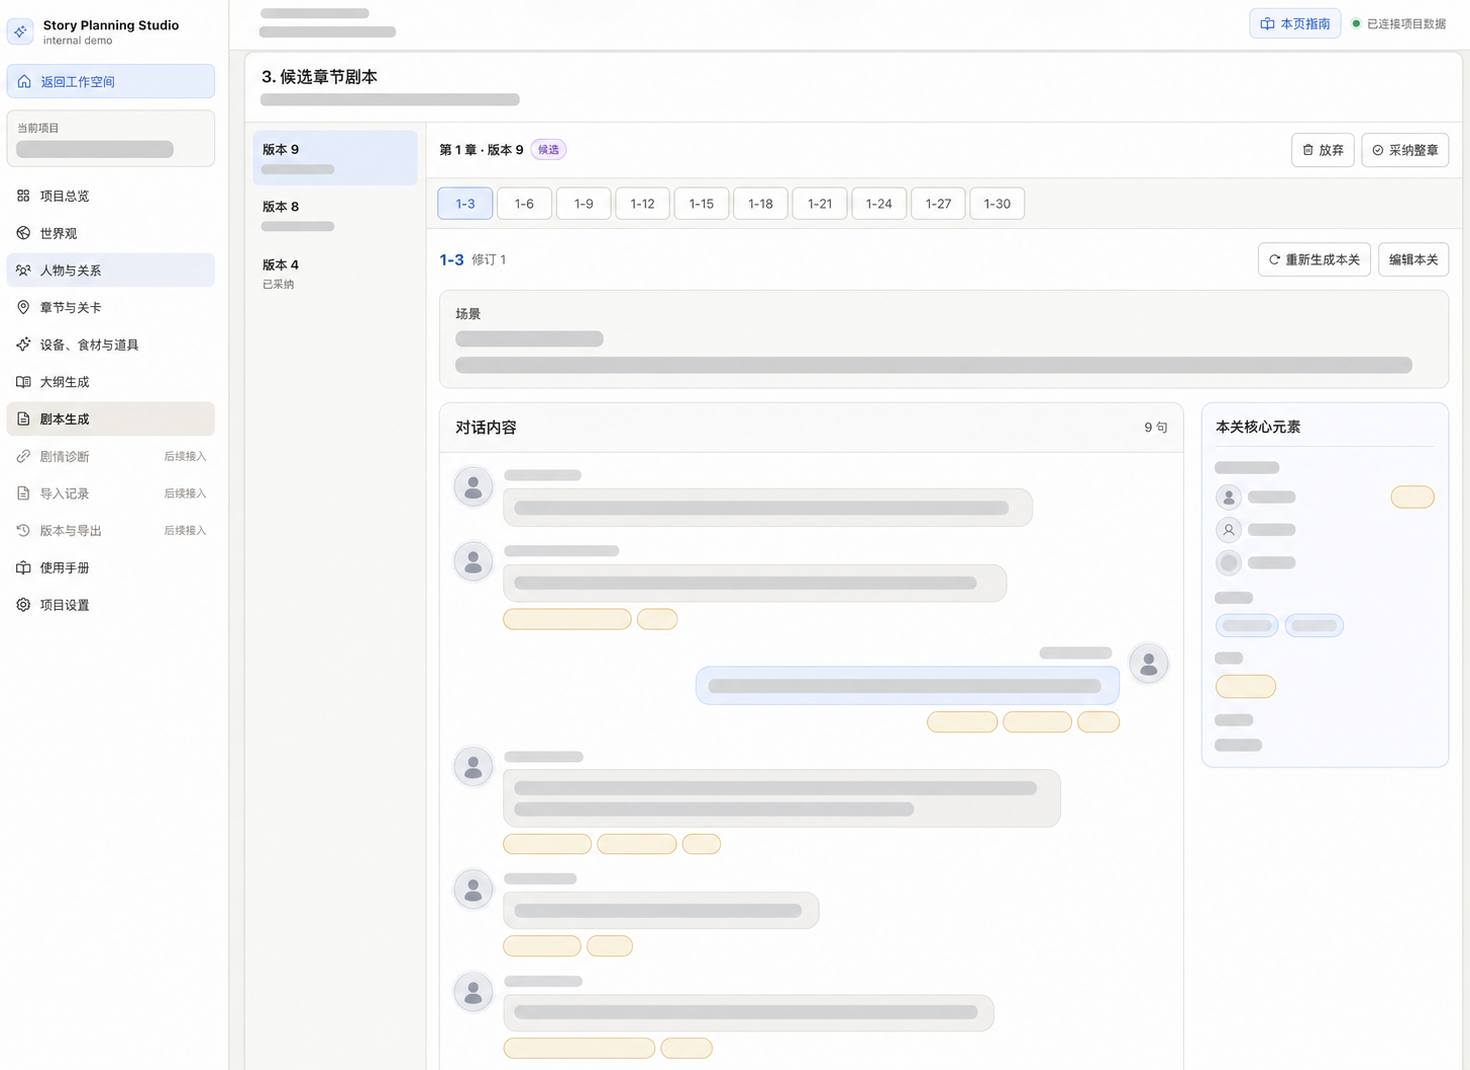Image resolution: width=1470 pixels, height=1070 pixels.
Task: Select 版本 4 已采纳 entry
Action: (x=335, y=273)
